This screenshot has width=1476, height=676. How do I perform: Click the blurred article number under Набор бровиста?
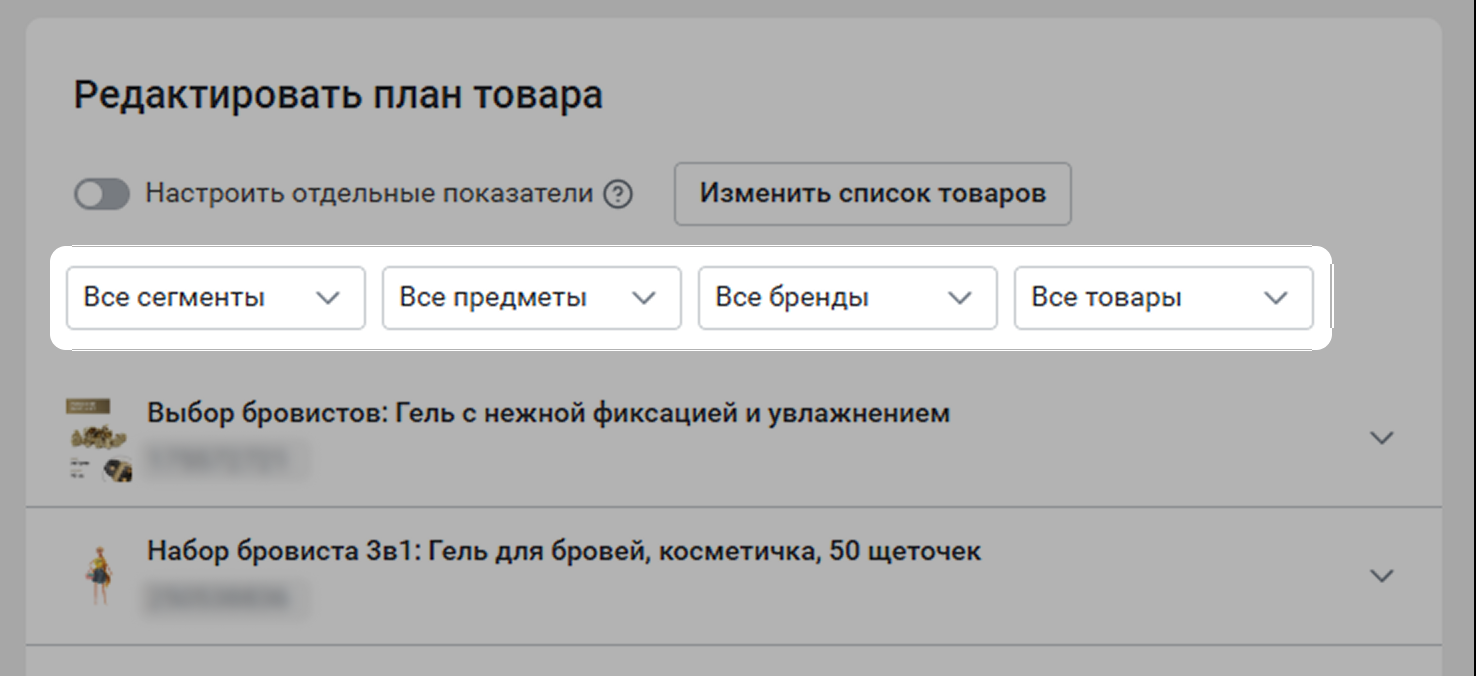(x=226, y=598)
